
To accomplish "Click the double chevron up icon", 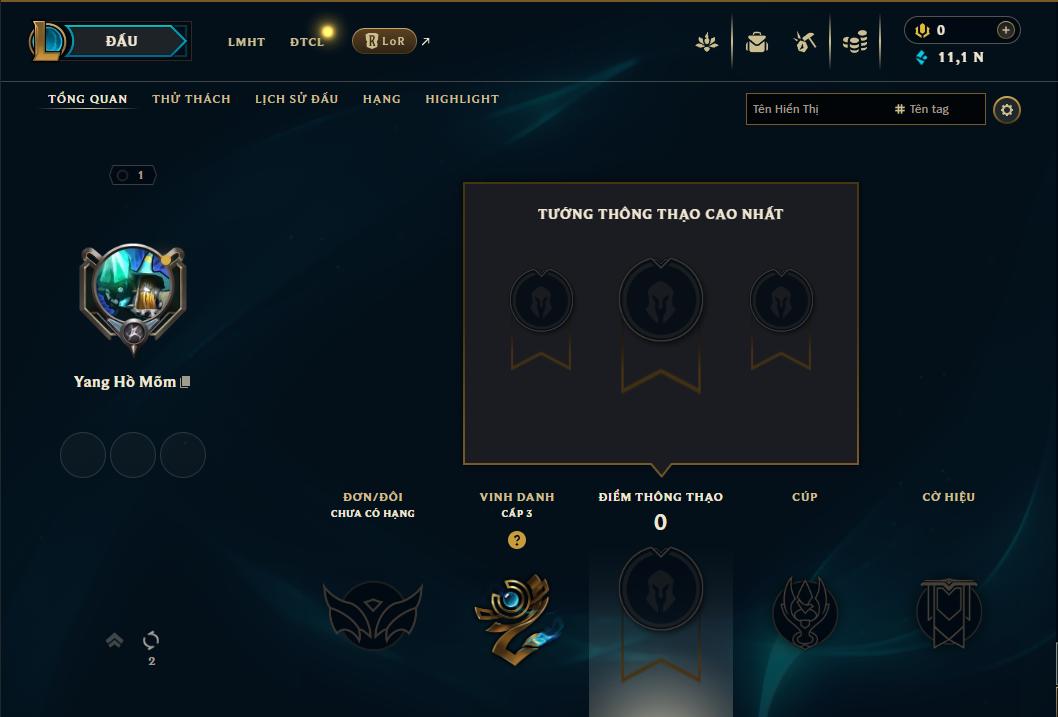I will (x=115, y=640).
